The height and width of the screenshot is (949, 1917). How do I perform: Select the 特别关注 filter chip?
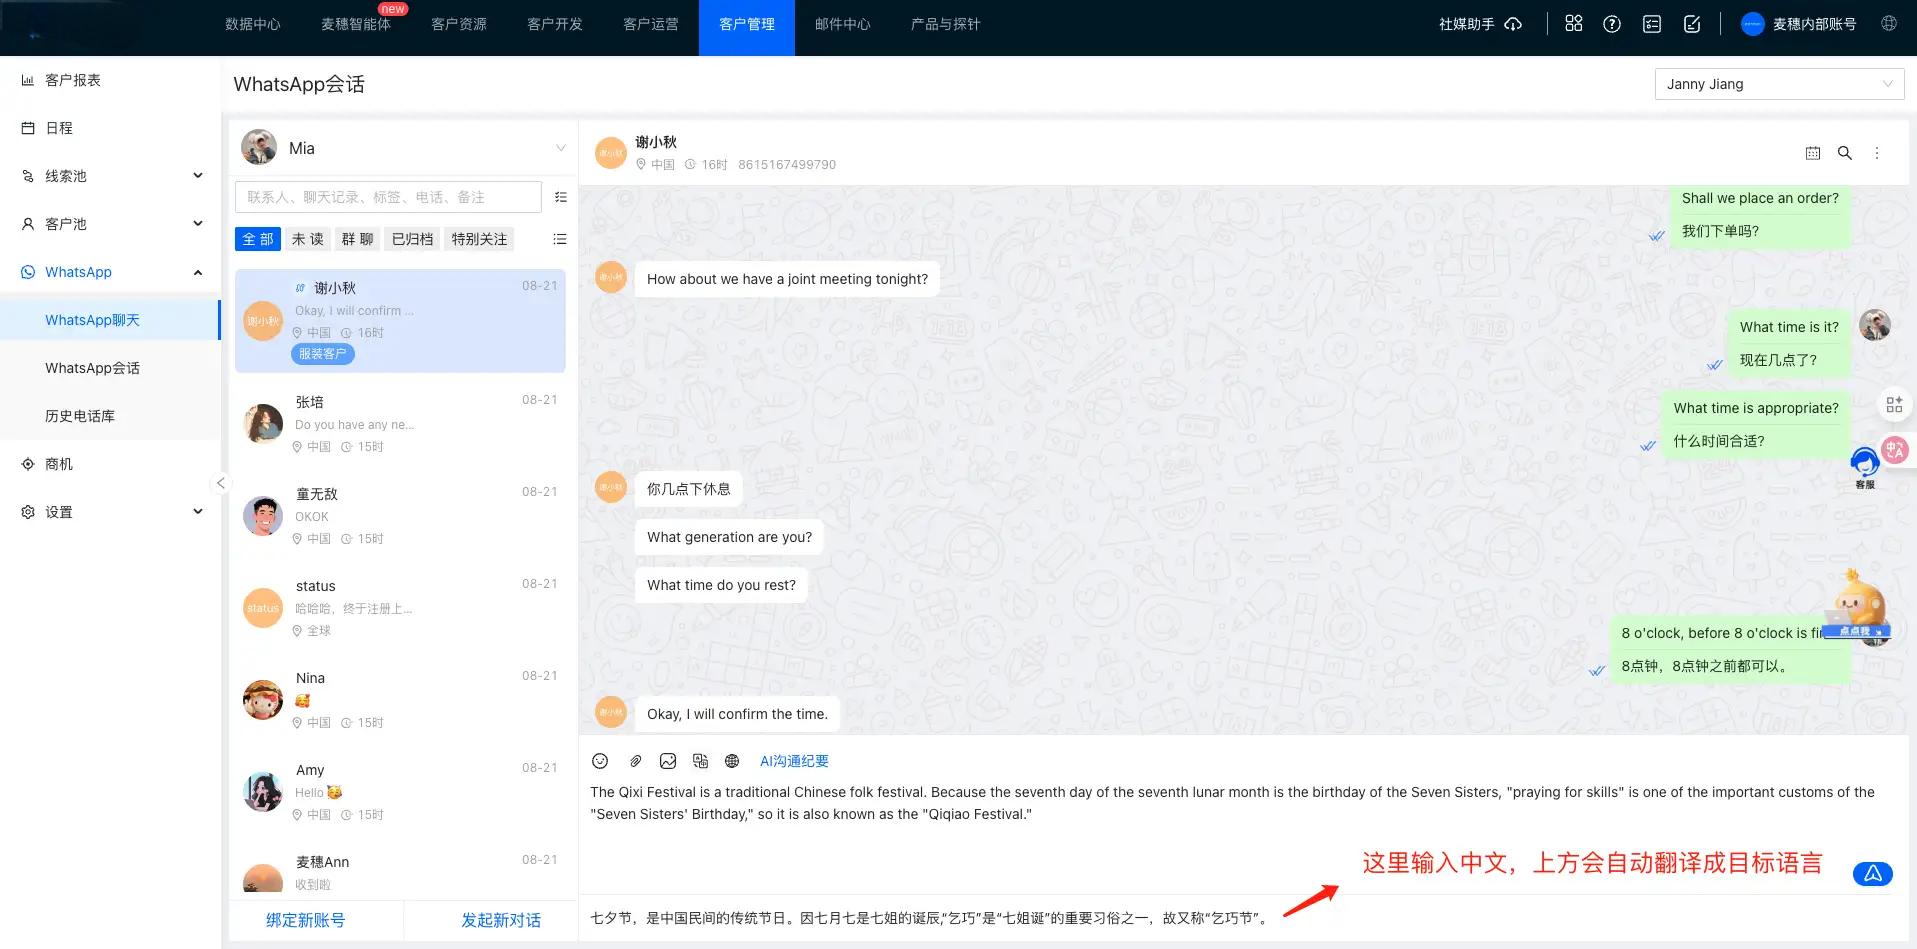[x=479, y=239]
